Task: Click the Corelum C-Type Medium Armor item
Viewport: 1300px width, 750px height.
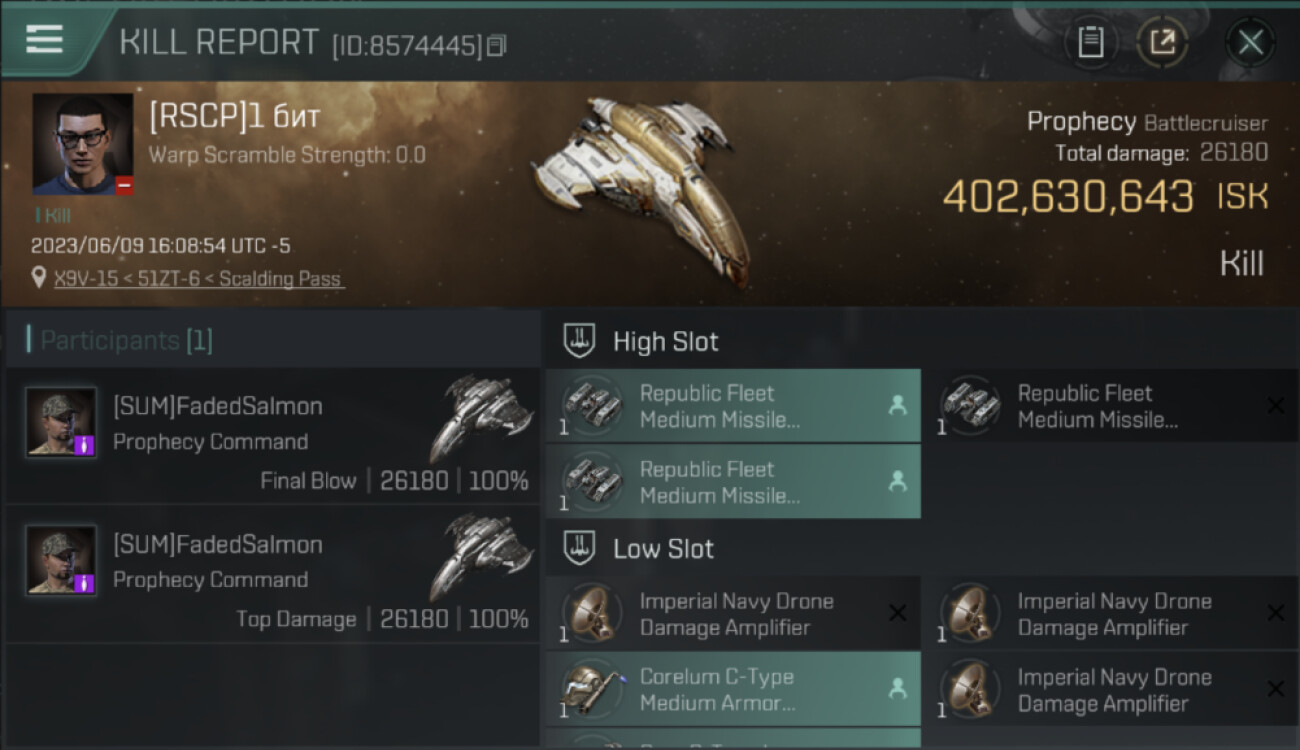Action: tap(732, 689)
